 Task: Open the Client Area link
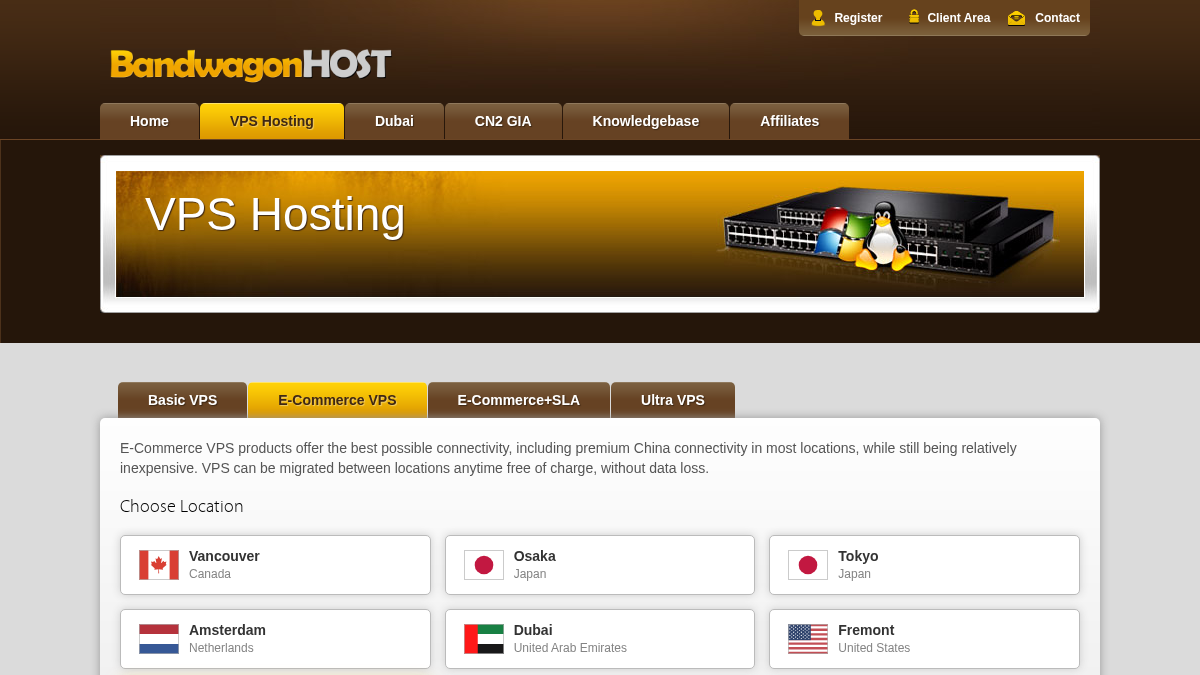coord(958,18)
